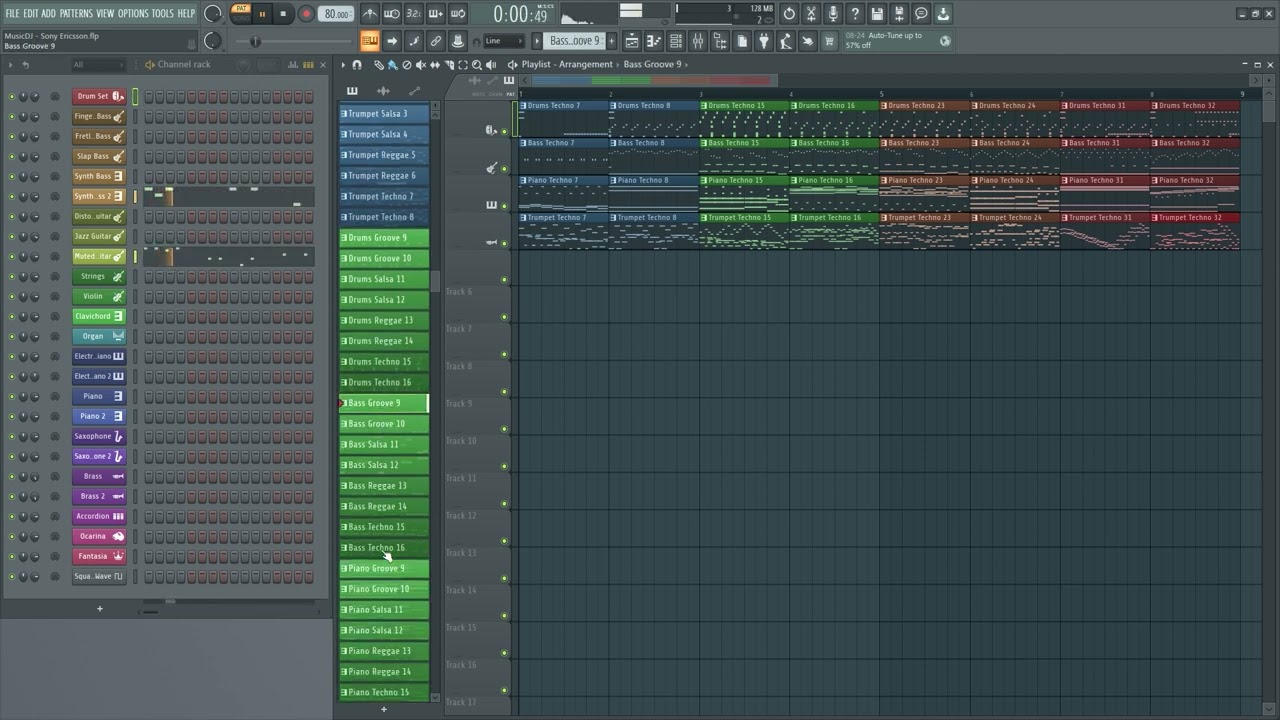Viewport: 1280px width, 720px height.
Task: Click the arrow left of pattern selector
Action: point(536,41)
